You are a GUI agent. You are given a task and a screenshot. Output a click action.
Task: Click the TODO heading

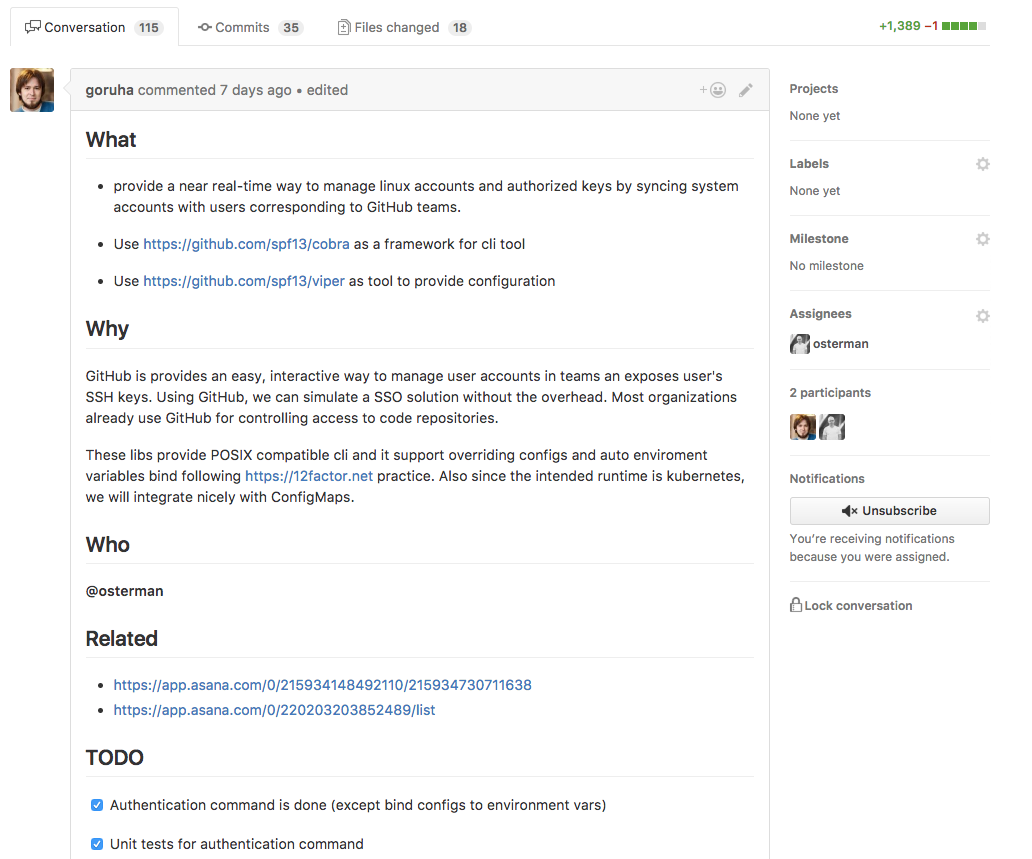coord(115,758)
